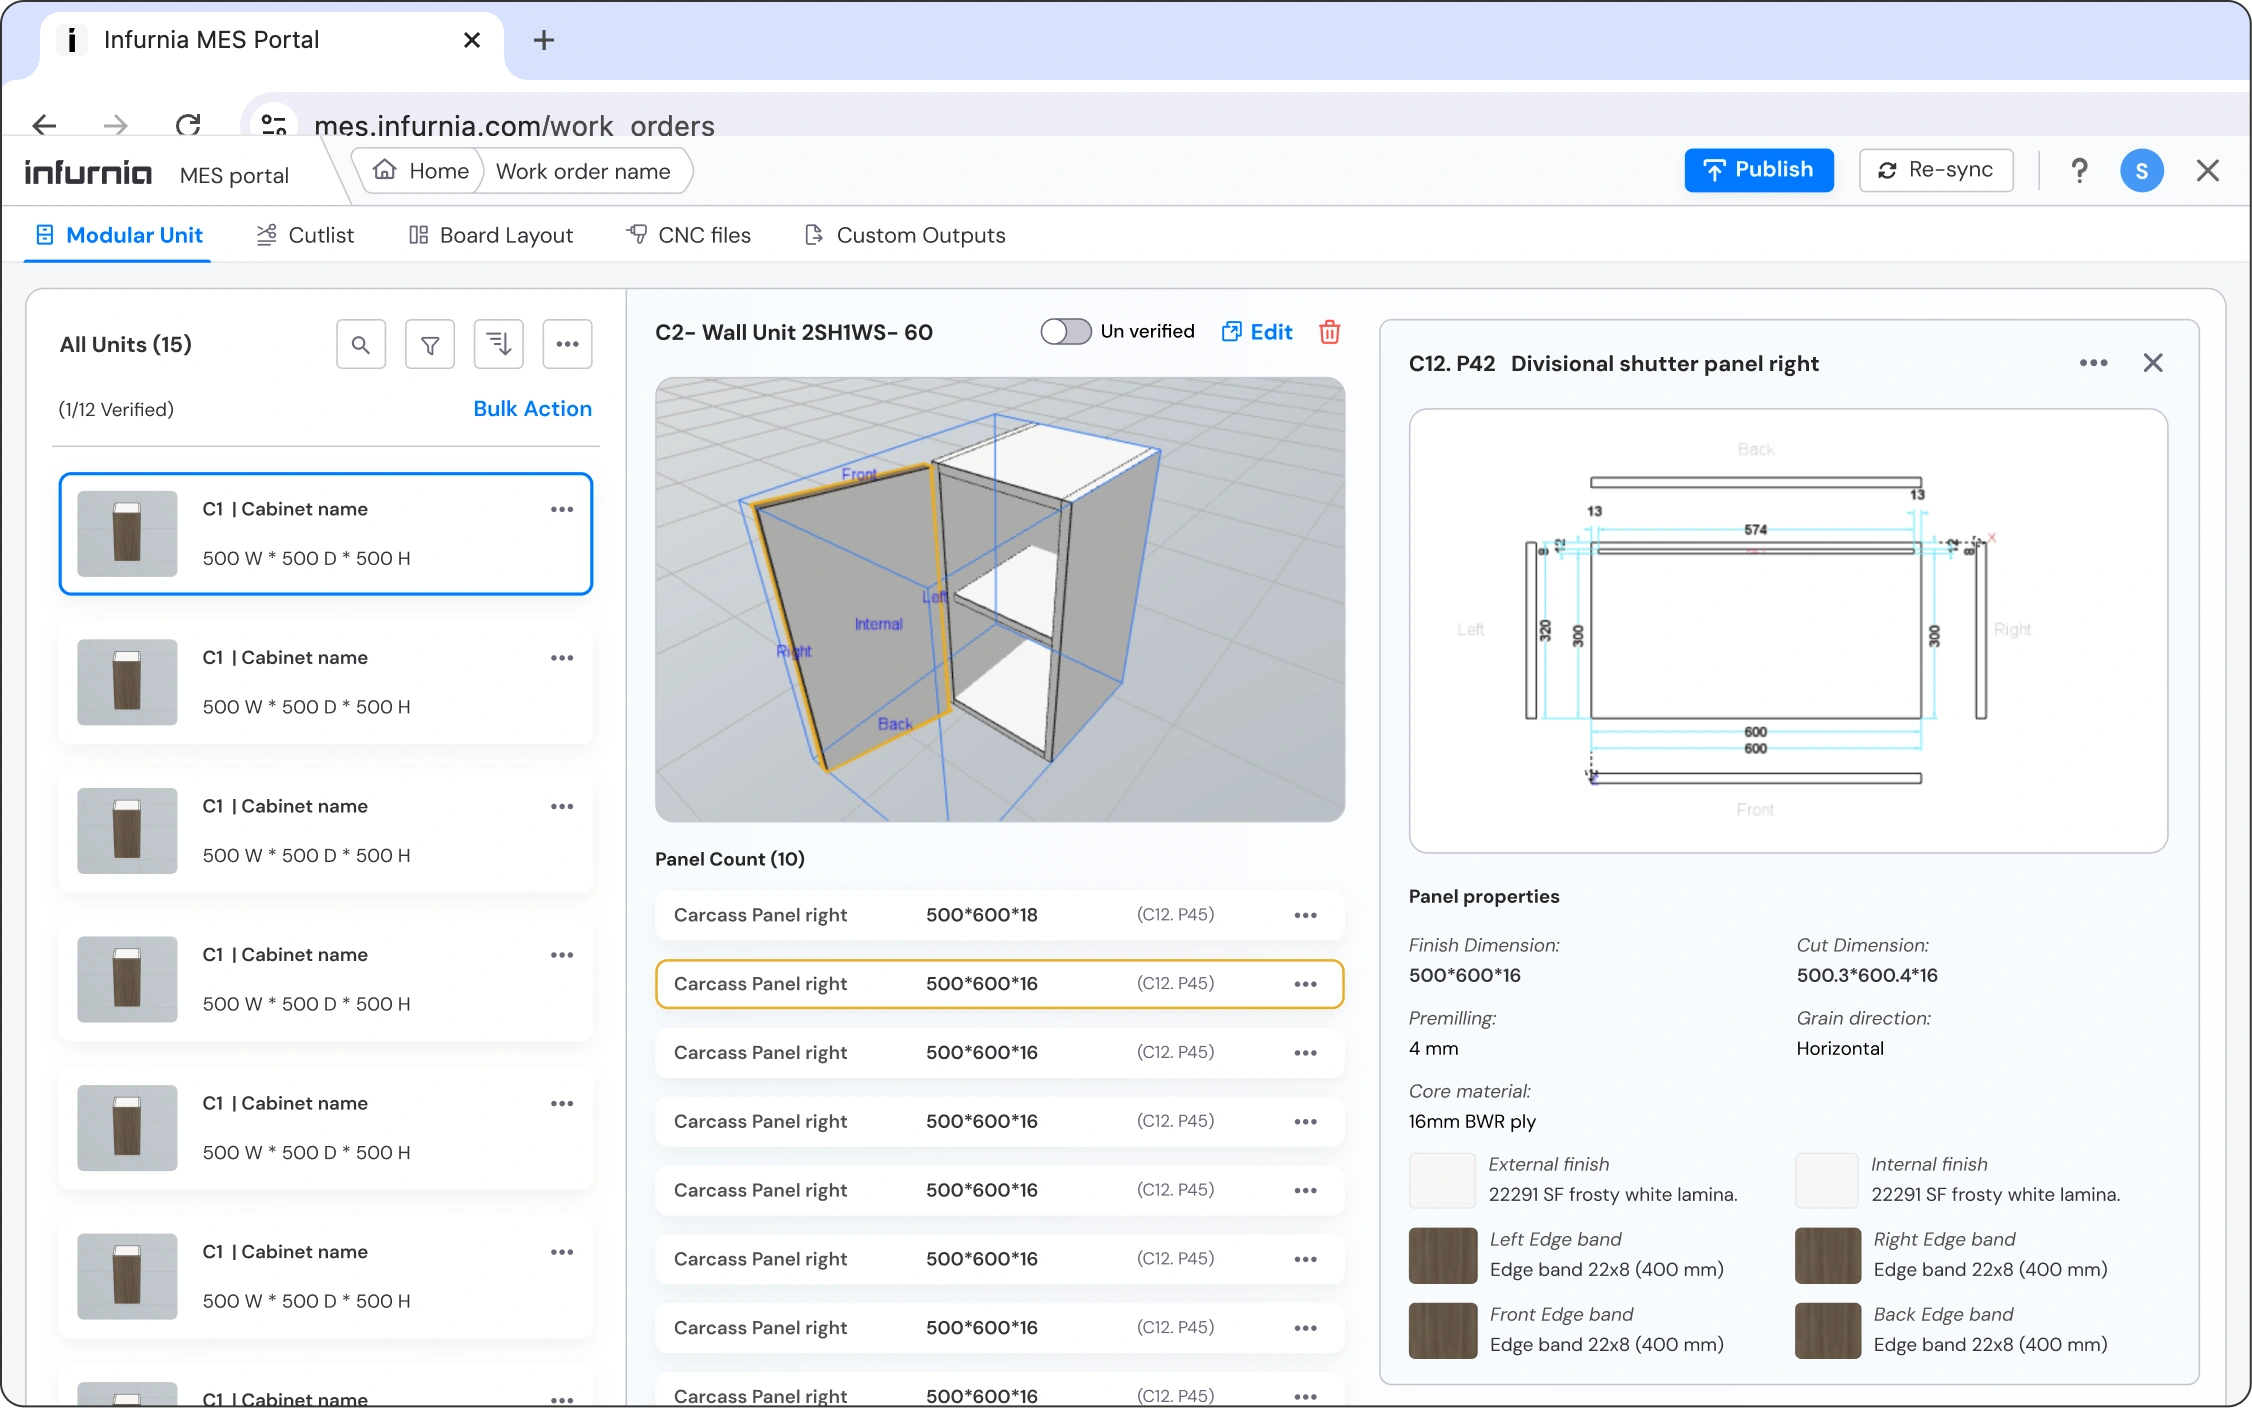The width and height of the screenshot is (2252, 1408).
Task: Click the Front Edge band swatch
Action: click(1443, 1331)
